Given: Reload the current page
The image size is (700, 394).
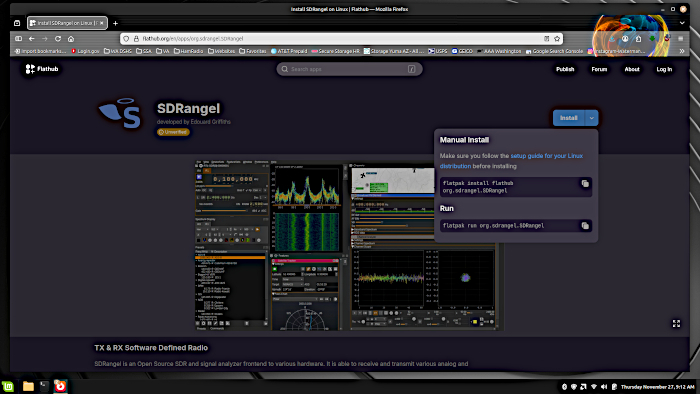Looking at the screenshot, I should pos(58,39).
